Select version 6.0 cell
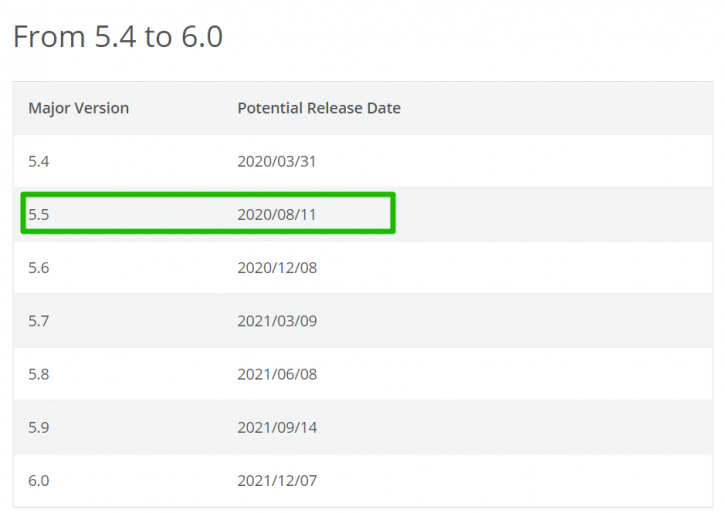The image size is (725, 513). tap(39, 481)
